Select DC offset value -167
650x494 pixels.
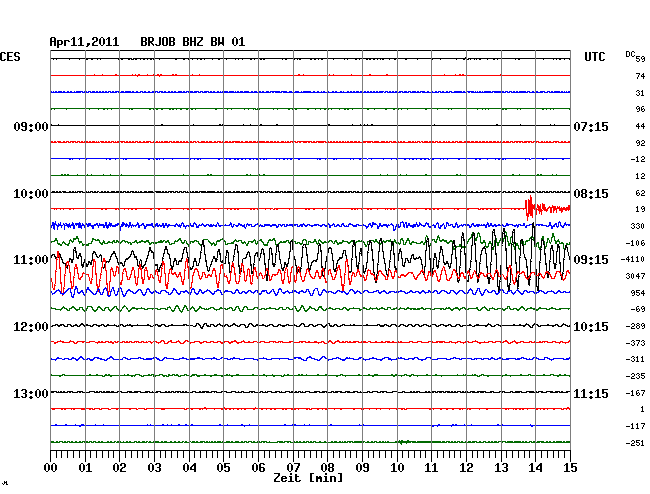click(635, 392)
